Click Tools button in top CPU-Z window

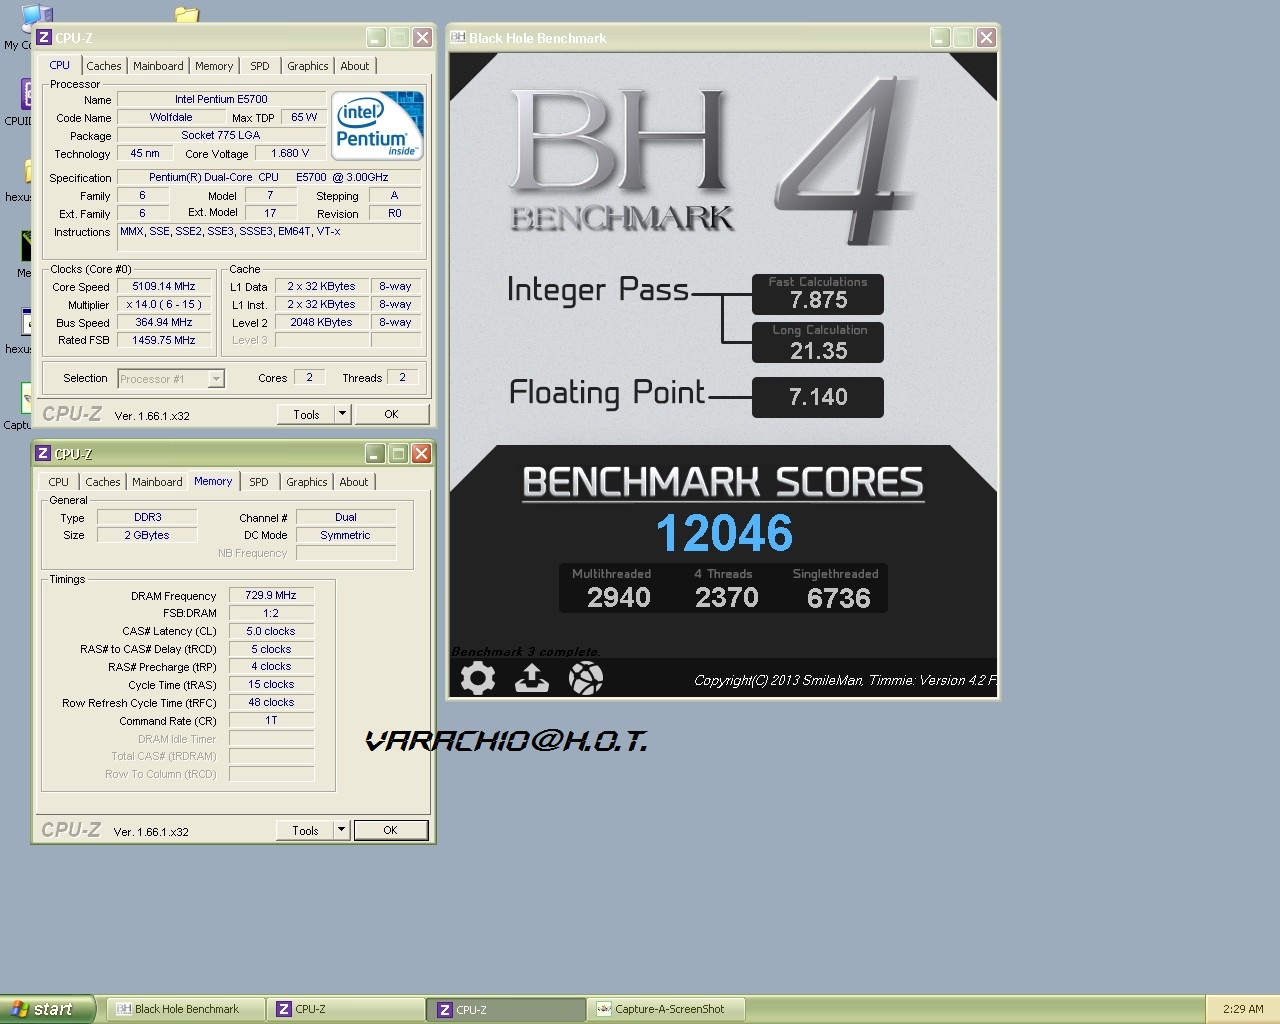point(306,414)
